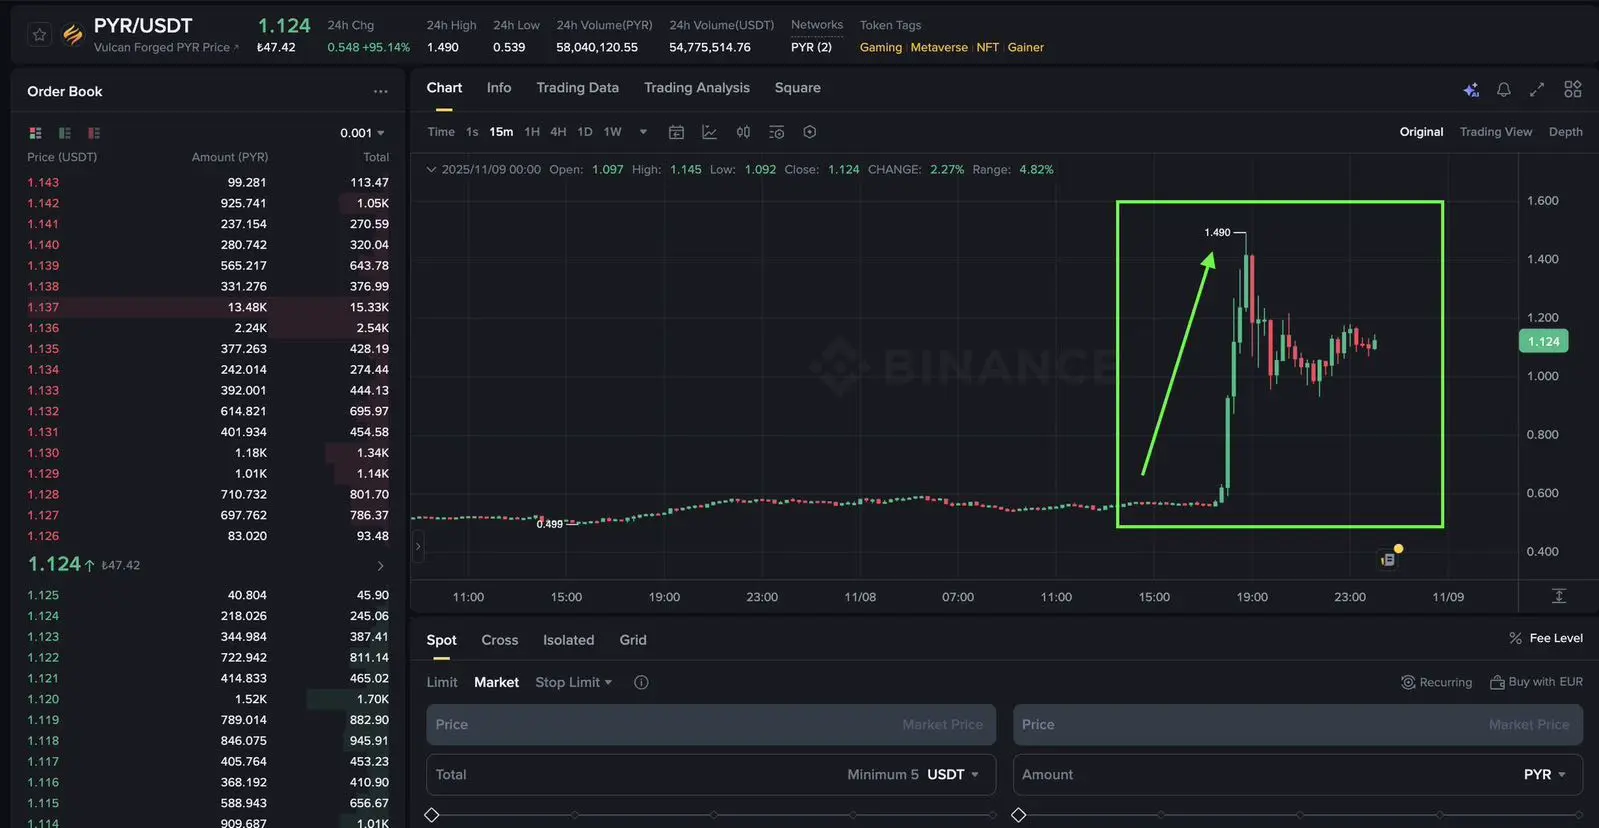
Task: Open the candlestick chart style icon
Action: click(x=743, y=132)
